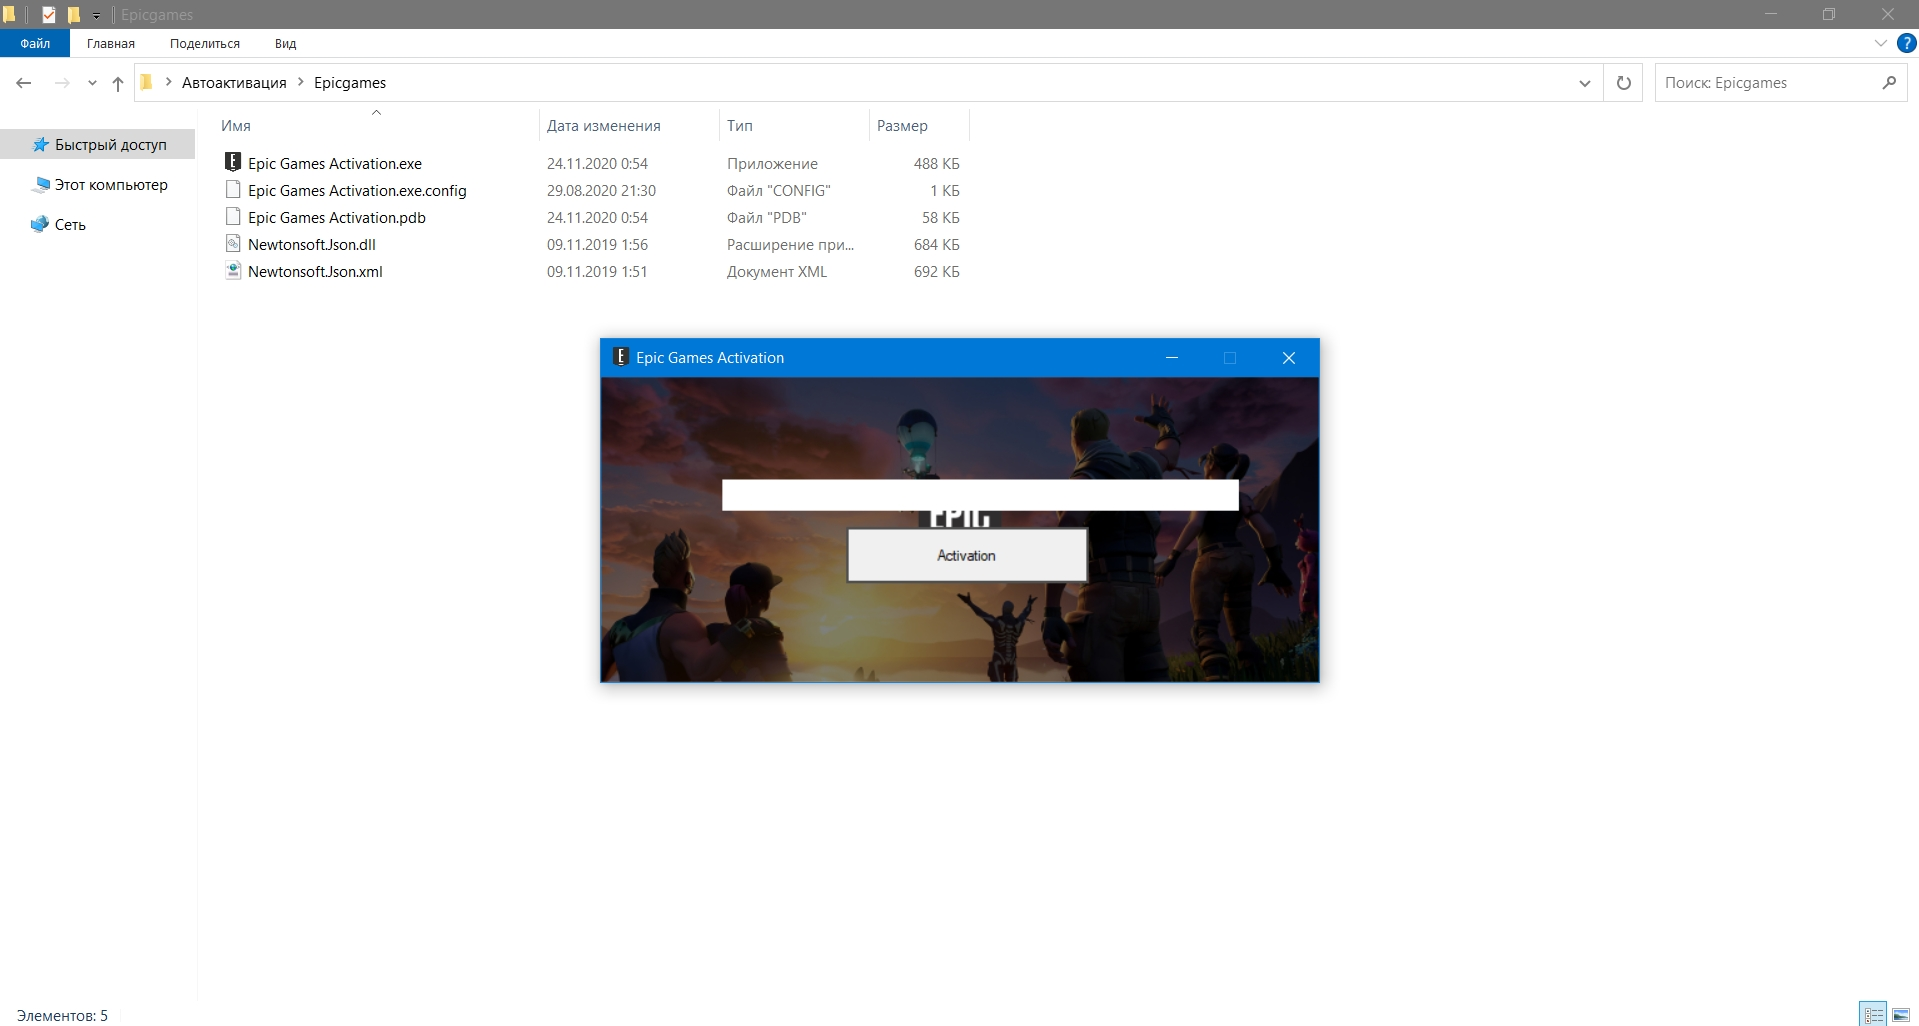Click the search magnifier icon
Image resolution: width=1919 pixels, height=1026 pixels.
click(x=1889, y=83)
